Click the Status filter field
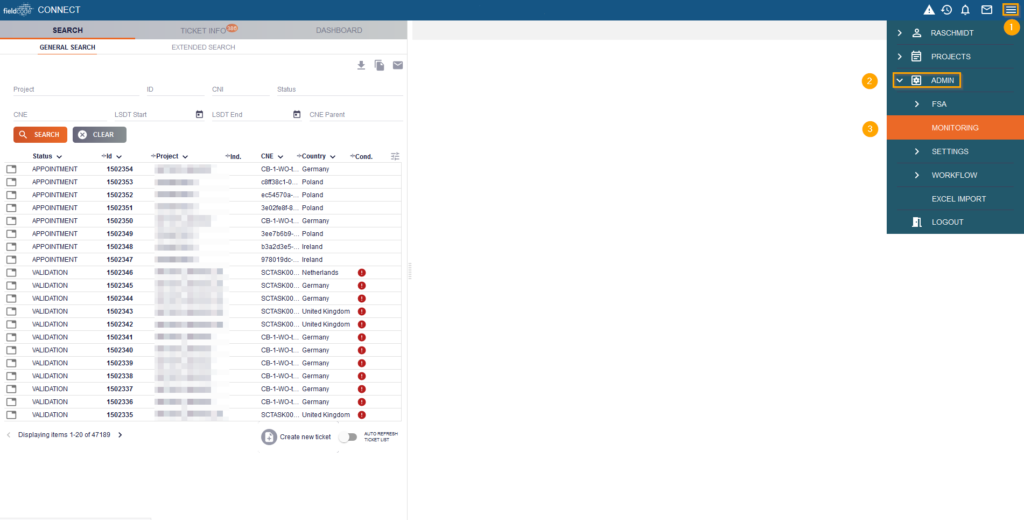 tap(340, 89)
